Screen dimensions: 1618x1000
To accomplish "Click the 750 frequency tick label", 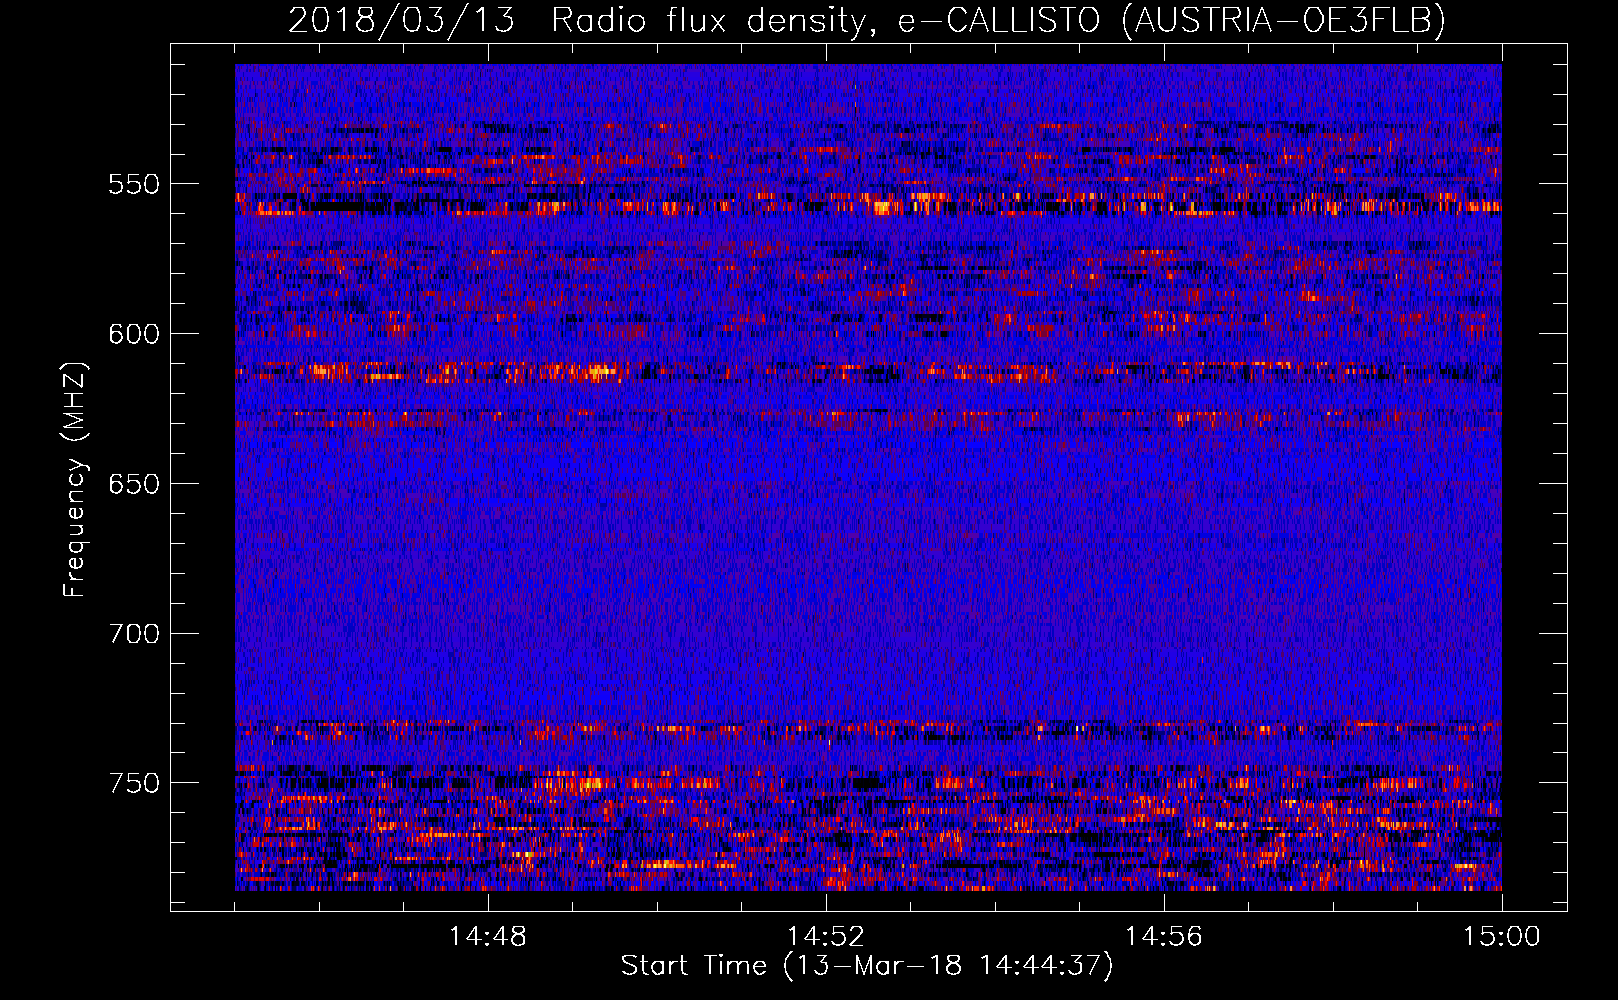I will pos(134,783).
